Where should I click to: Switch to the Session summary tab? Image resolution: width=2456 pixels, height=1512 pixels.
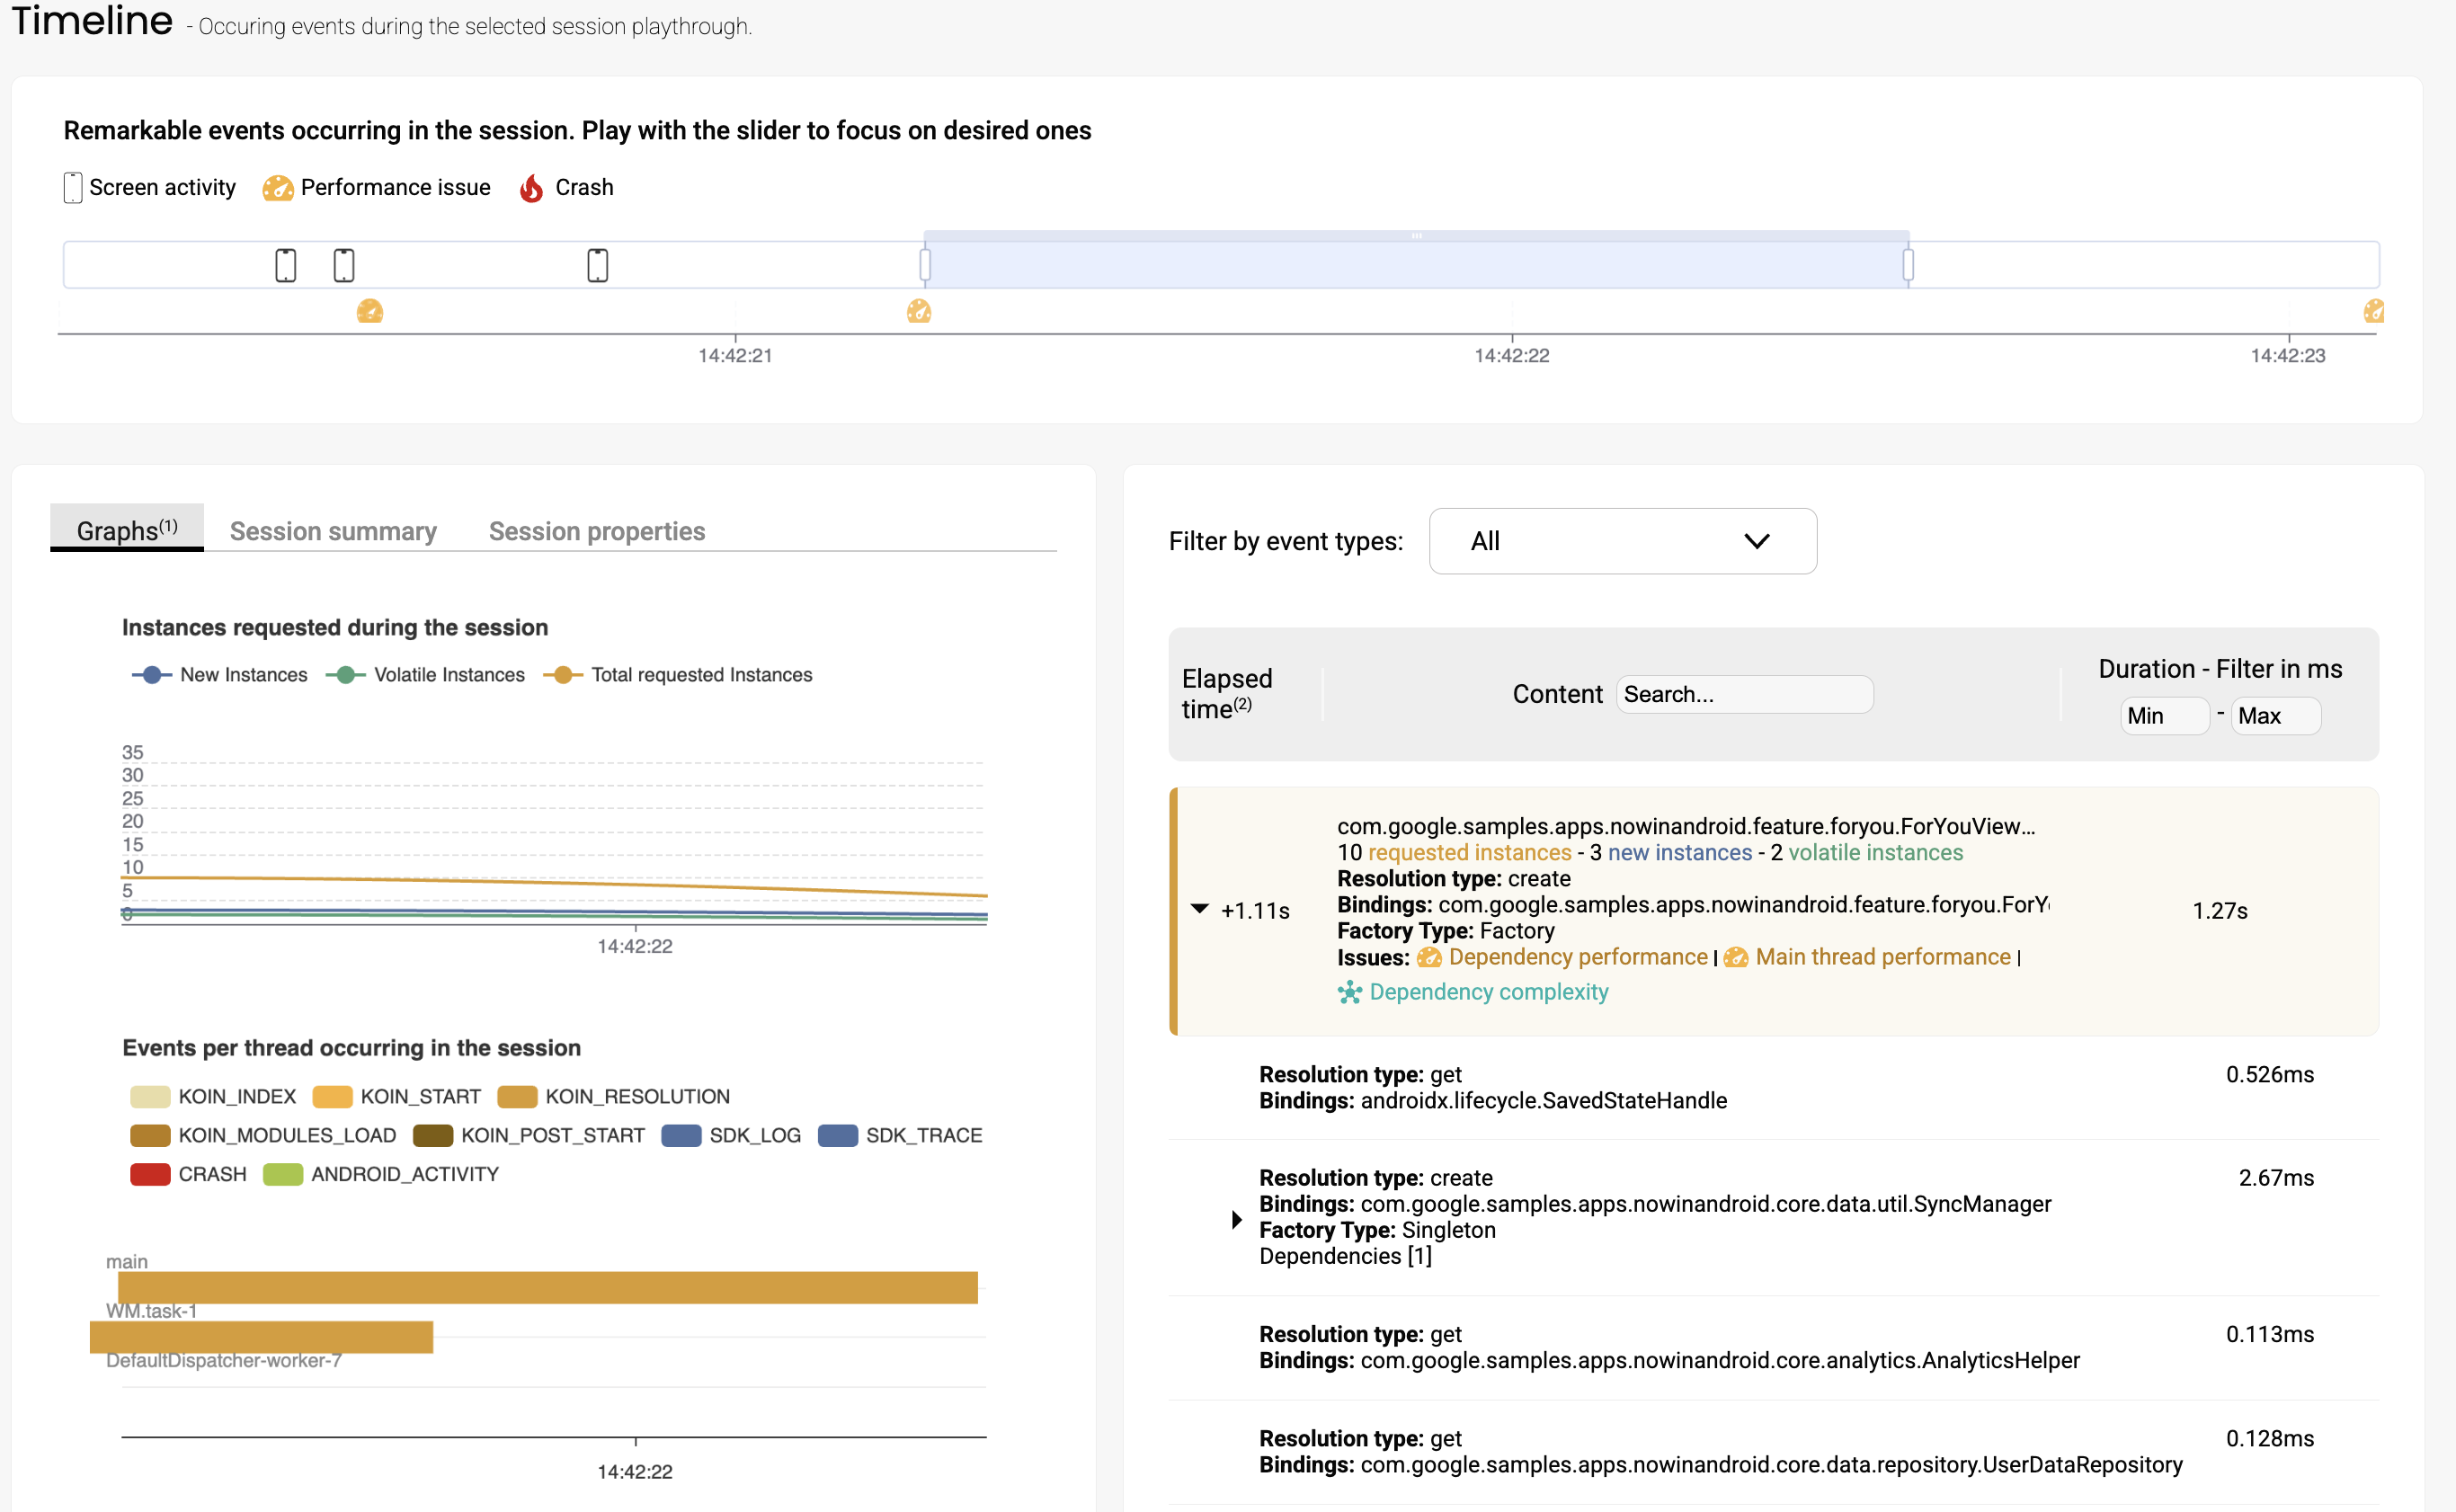(333, 531)
